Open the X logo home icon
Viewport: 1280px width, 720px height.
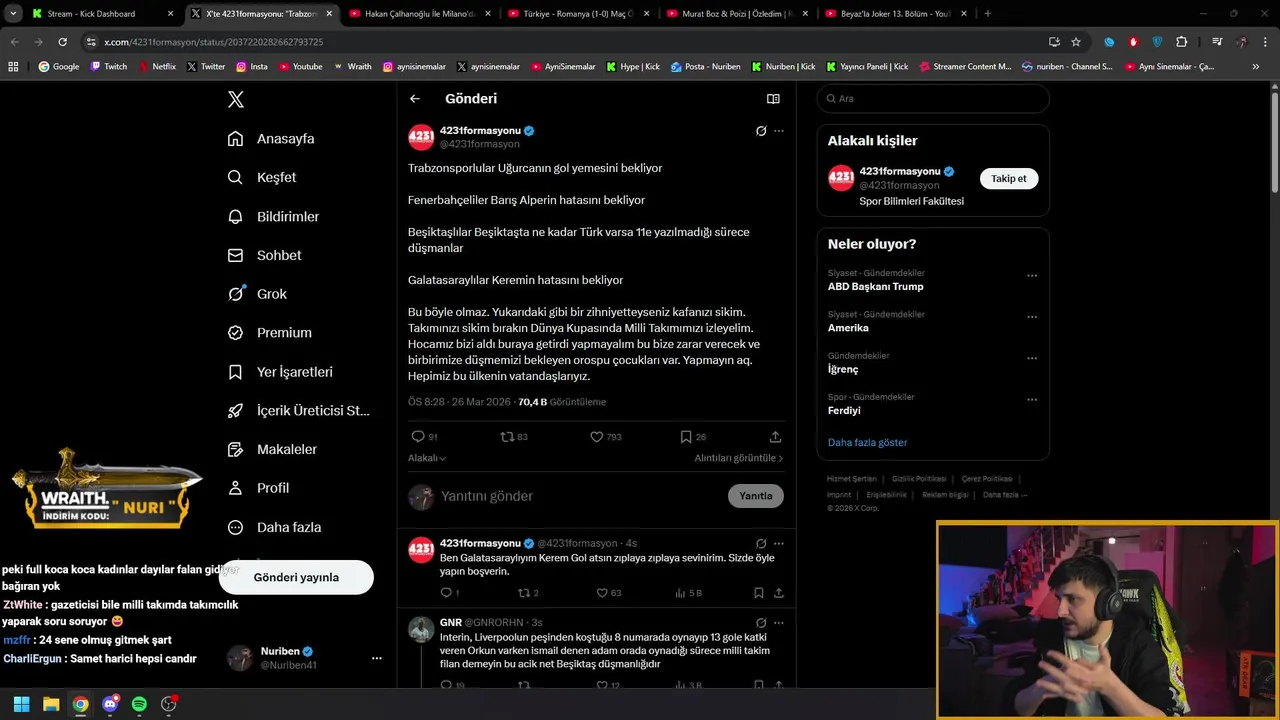pyautogui.click(x=235, y=99)
